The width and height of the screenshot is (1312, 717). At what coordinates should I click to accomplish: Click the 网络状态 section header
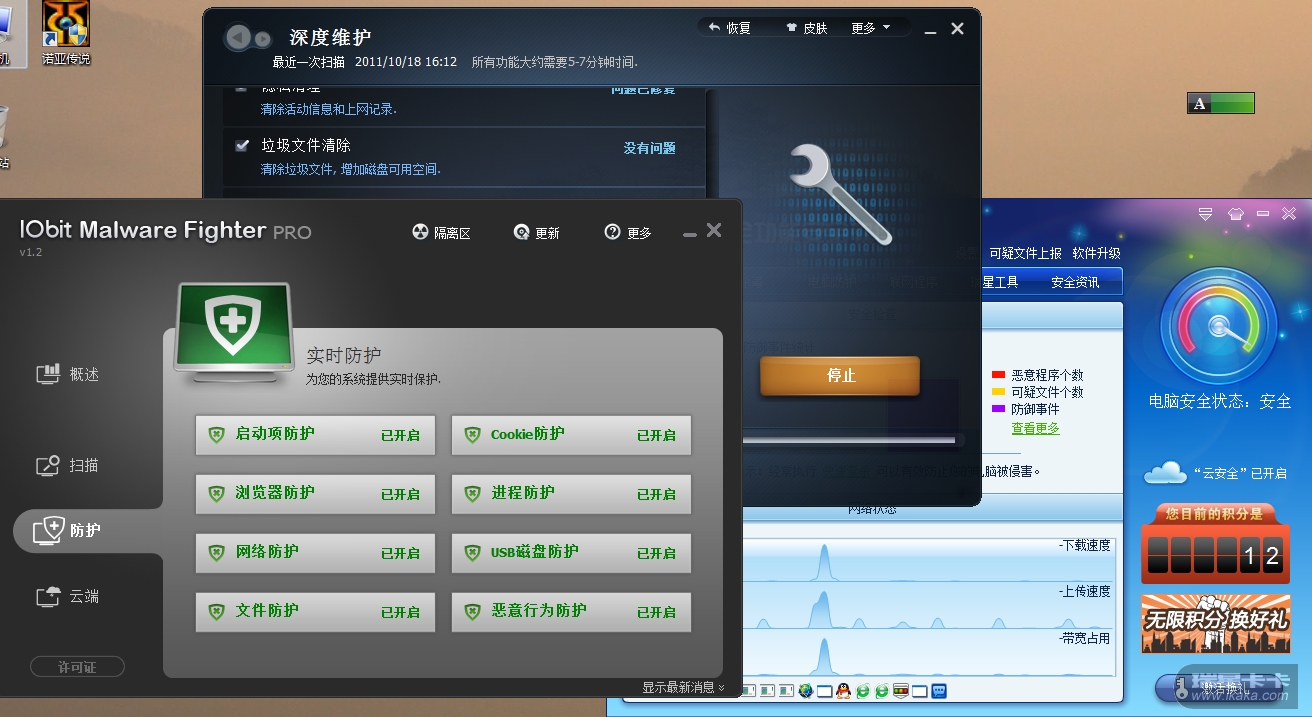(x=872, y=509)
